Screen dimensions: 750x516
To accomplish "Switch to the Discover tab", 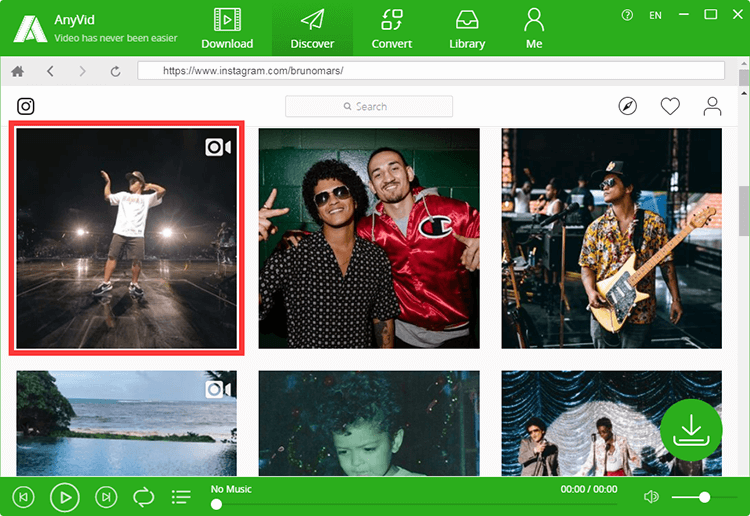I will pos(312,29).
